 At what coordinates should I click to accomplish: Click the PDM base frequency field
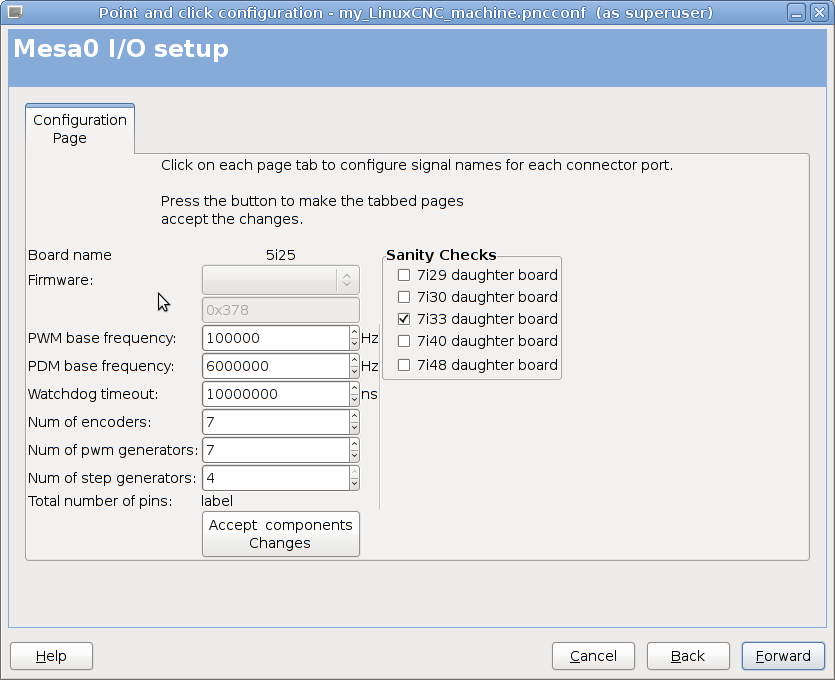[276, 366]
